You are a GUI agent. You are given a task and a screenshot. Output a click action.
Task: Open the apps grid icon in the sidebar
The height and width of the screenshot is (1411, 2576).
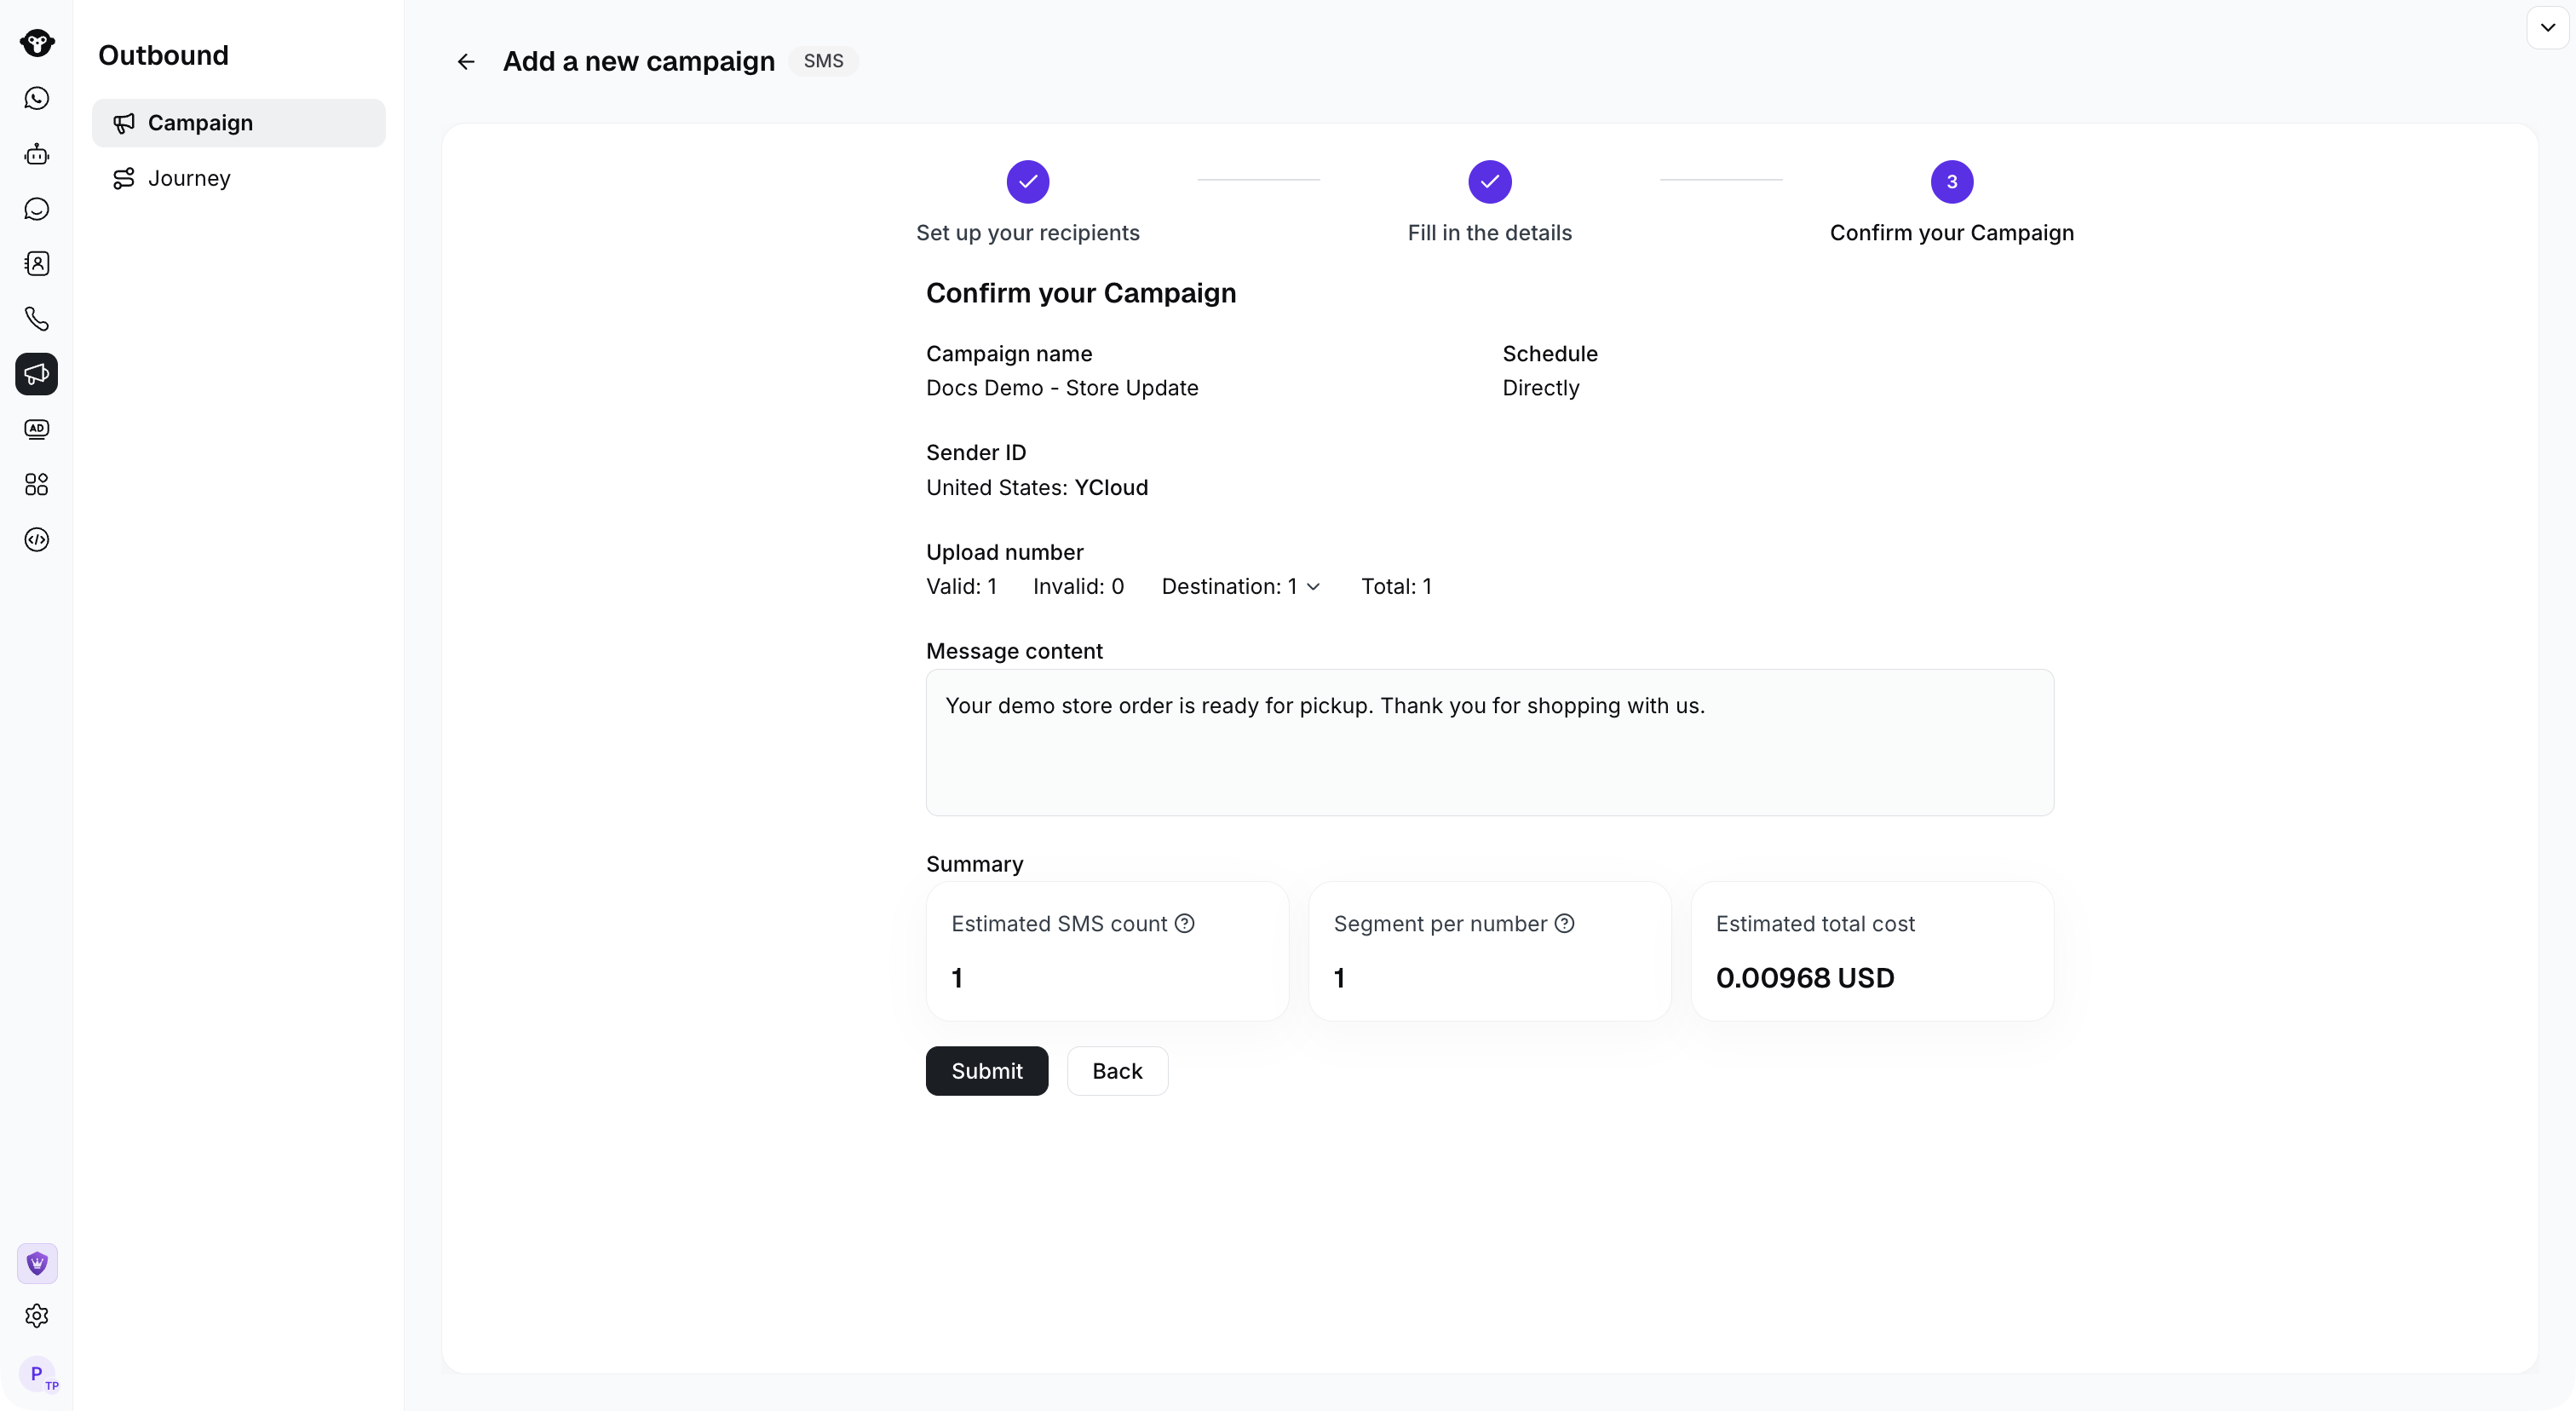37,485
